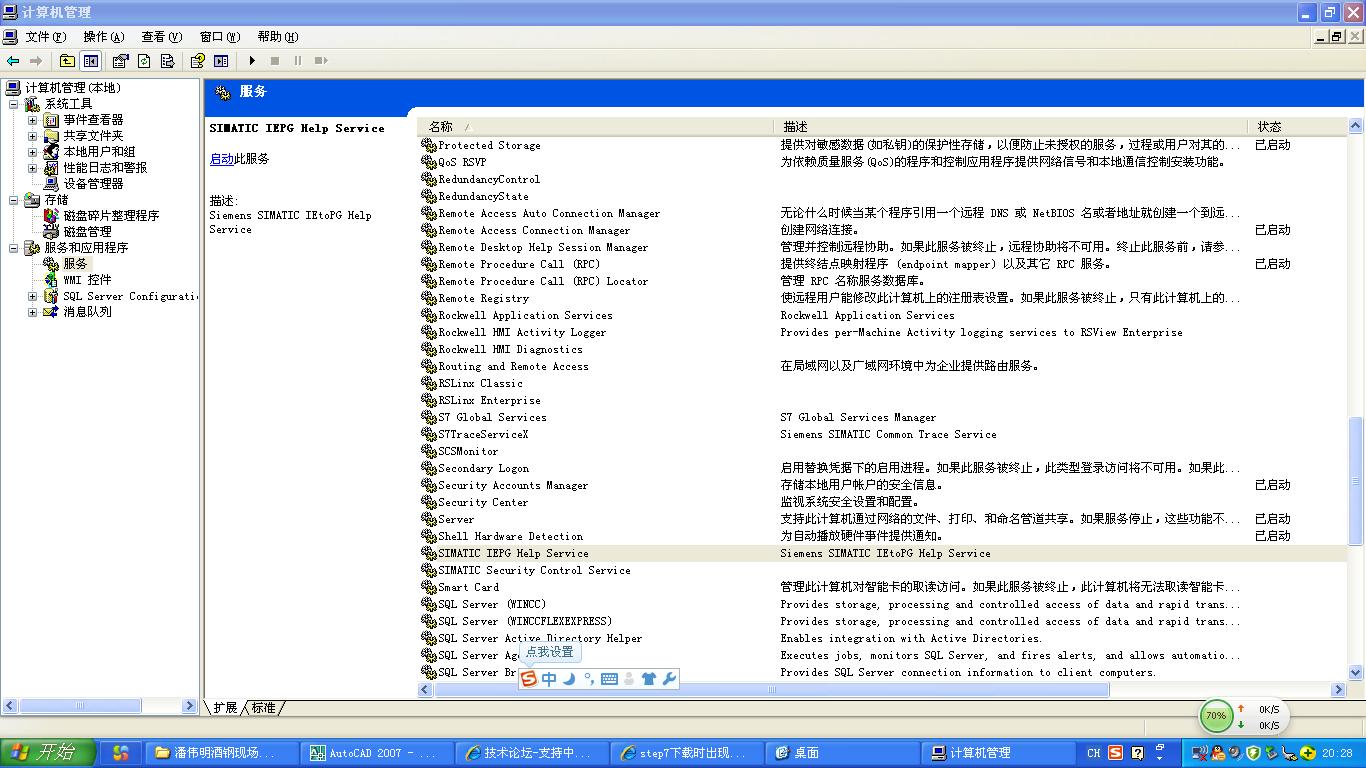Switch to the 扩展 tab

click(225, 708)
